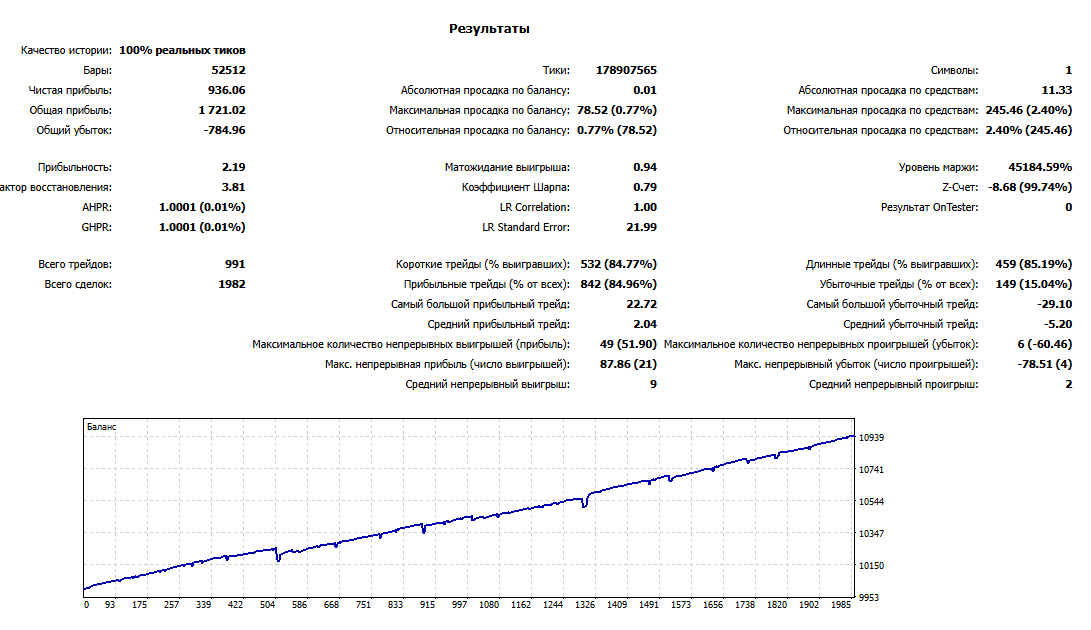Screen dimensions: 1091x630
Task: Click the Результаты report heading
Action: coord(489,30)
